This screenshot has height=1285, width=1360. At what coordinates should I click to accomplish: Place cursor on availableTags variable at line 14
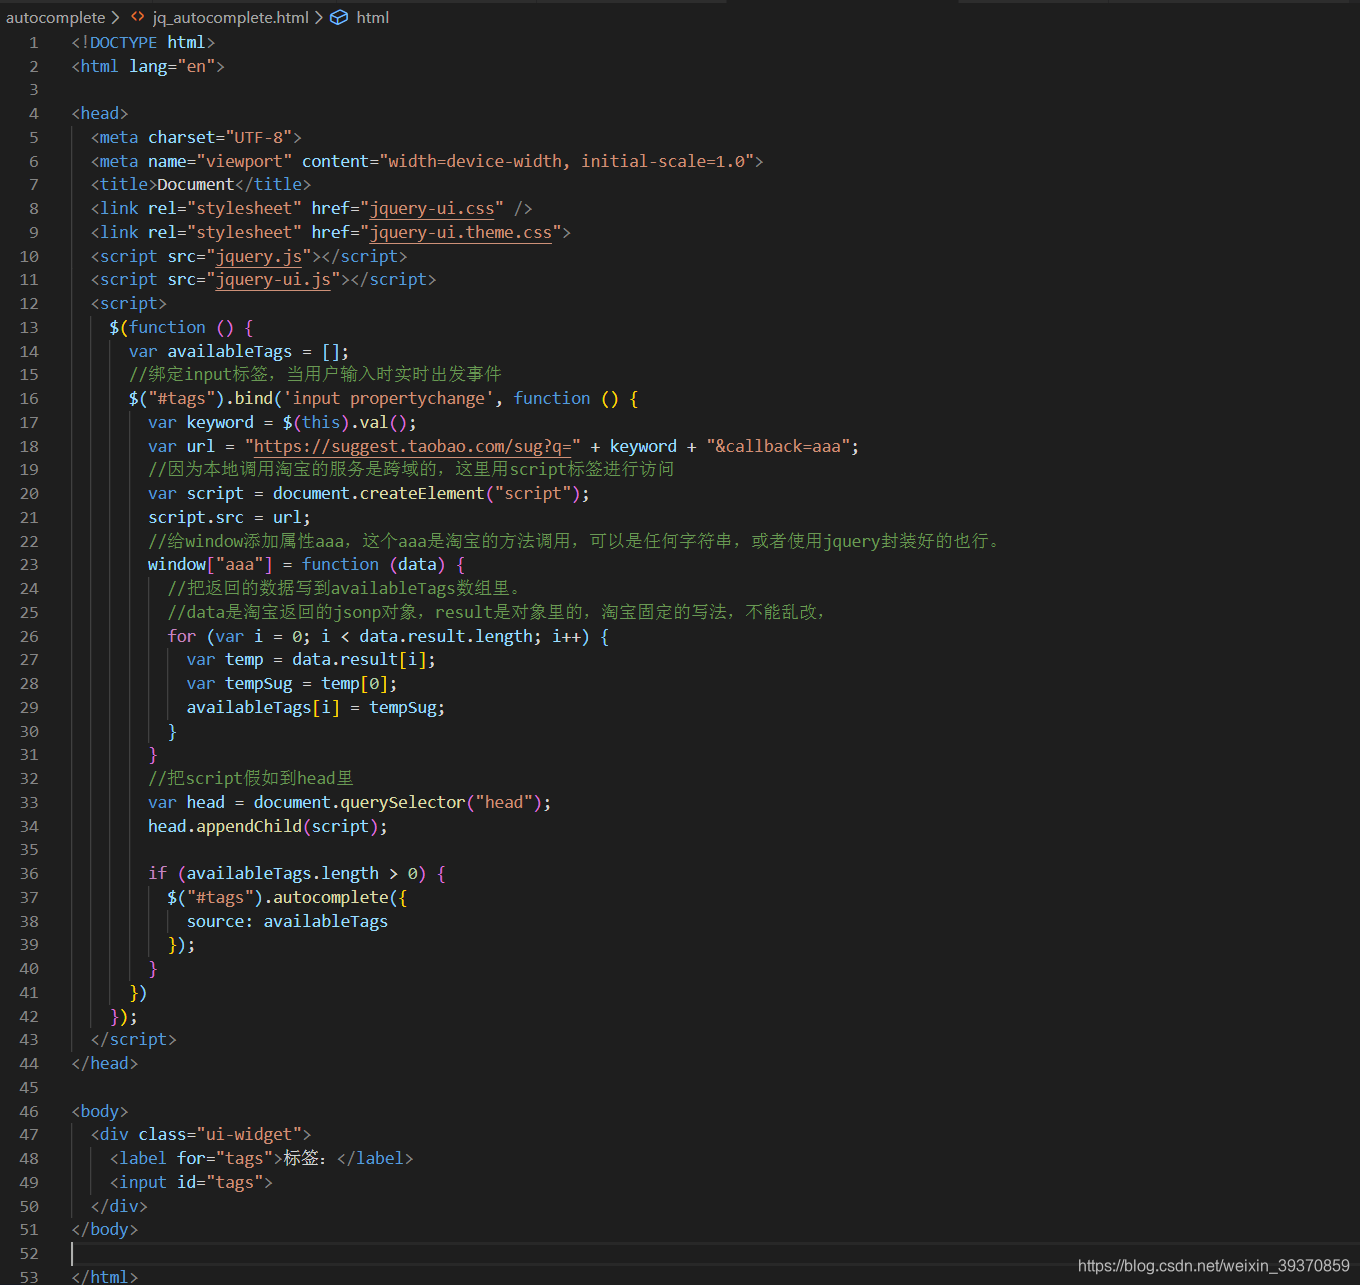click(x=230, y=351)
